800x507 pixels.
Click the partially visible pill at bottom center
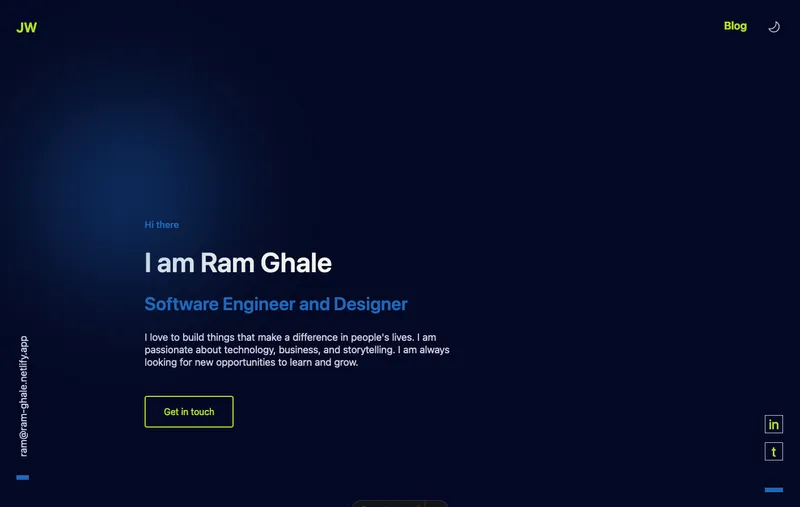pyautogui.click(x=399, y=503)
